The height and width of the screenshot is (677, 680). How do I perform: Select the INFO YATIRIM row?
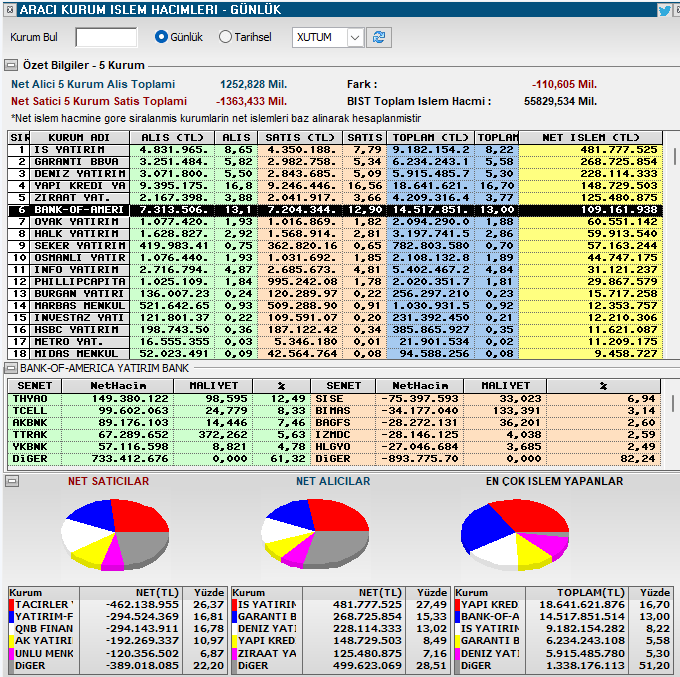[x=335, y=270]
